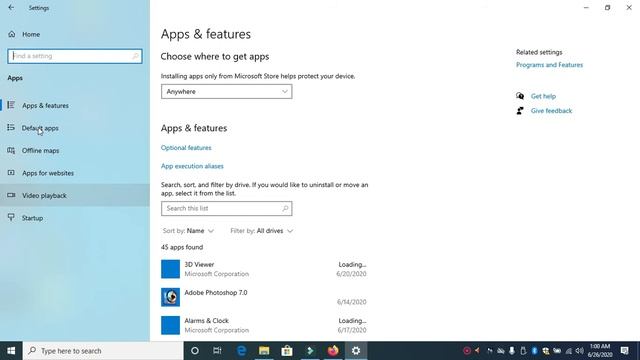This screenshot has width=640, height=360.
Task: Open Cortana circle on taskbar
Action: tap(195, 351)
